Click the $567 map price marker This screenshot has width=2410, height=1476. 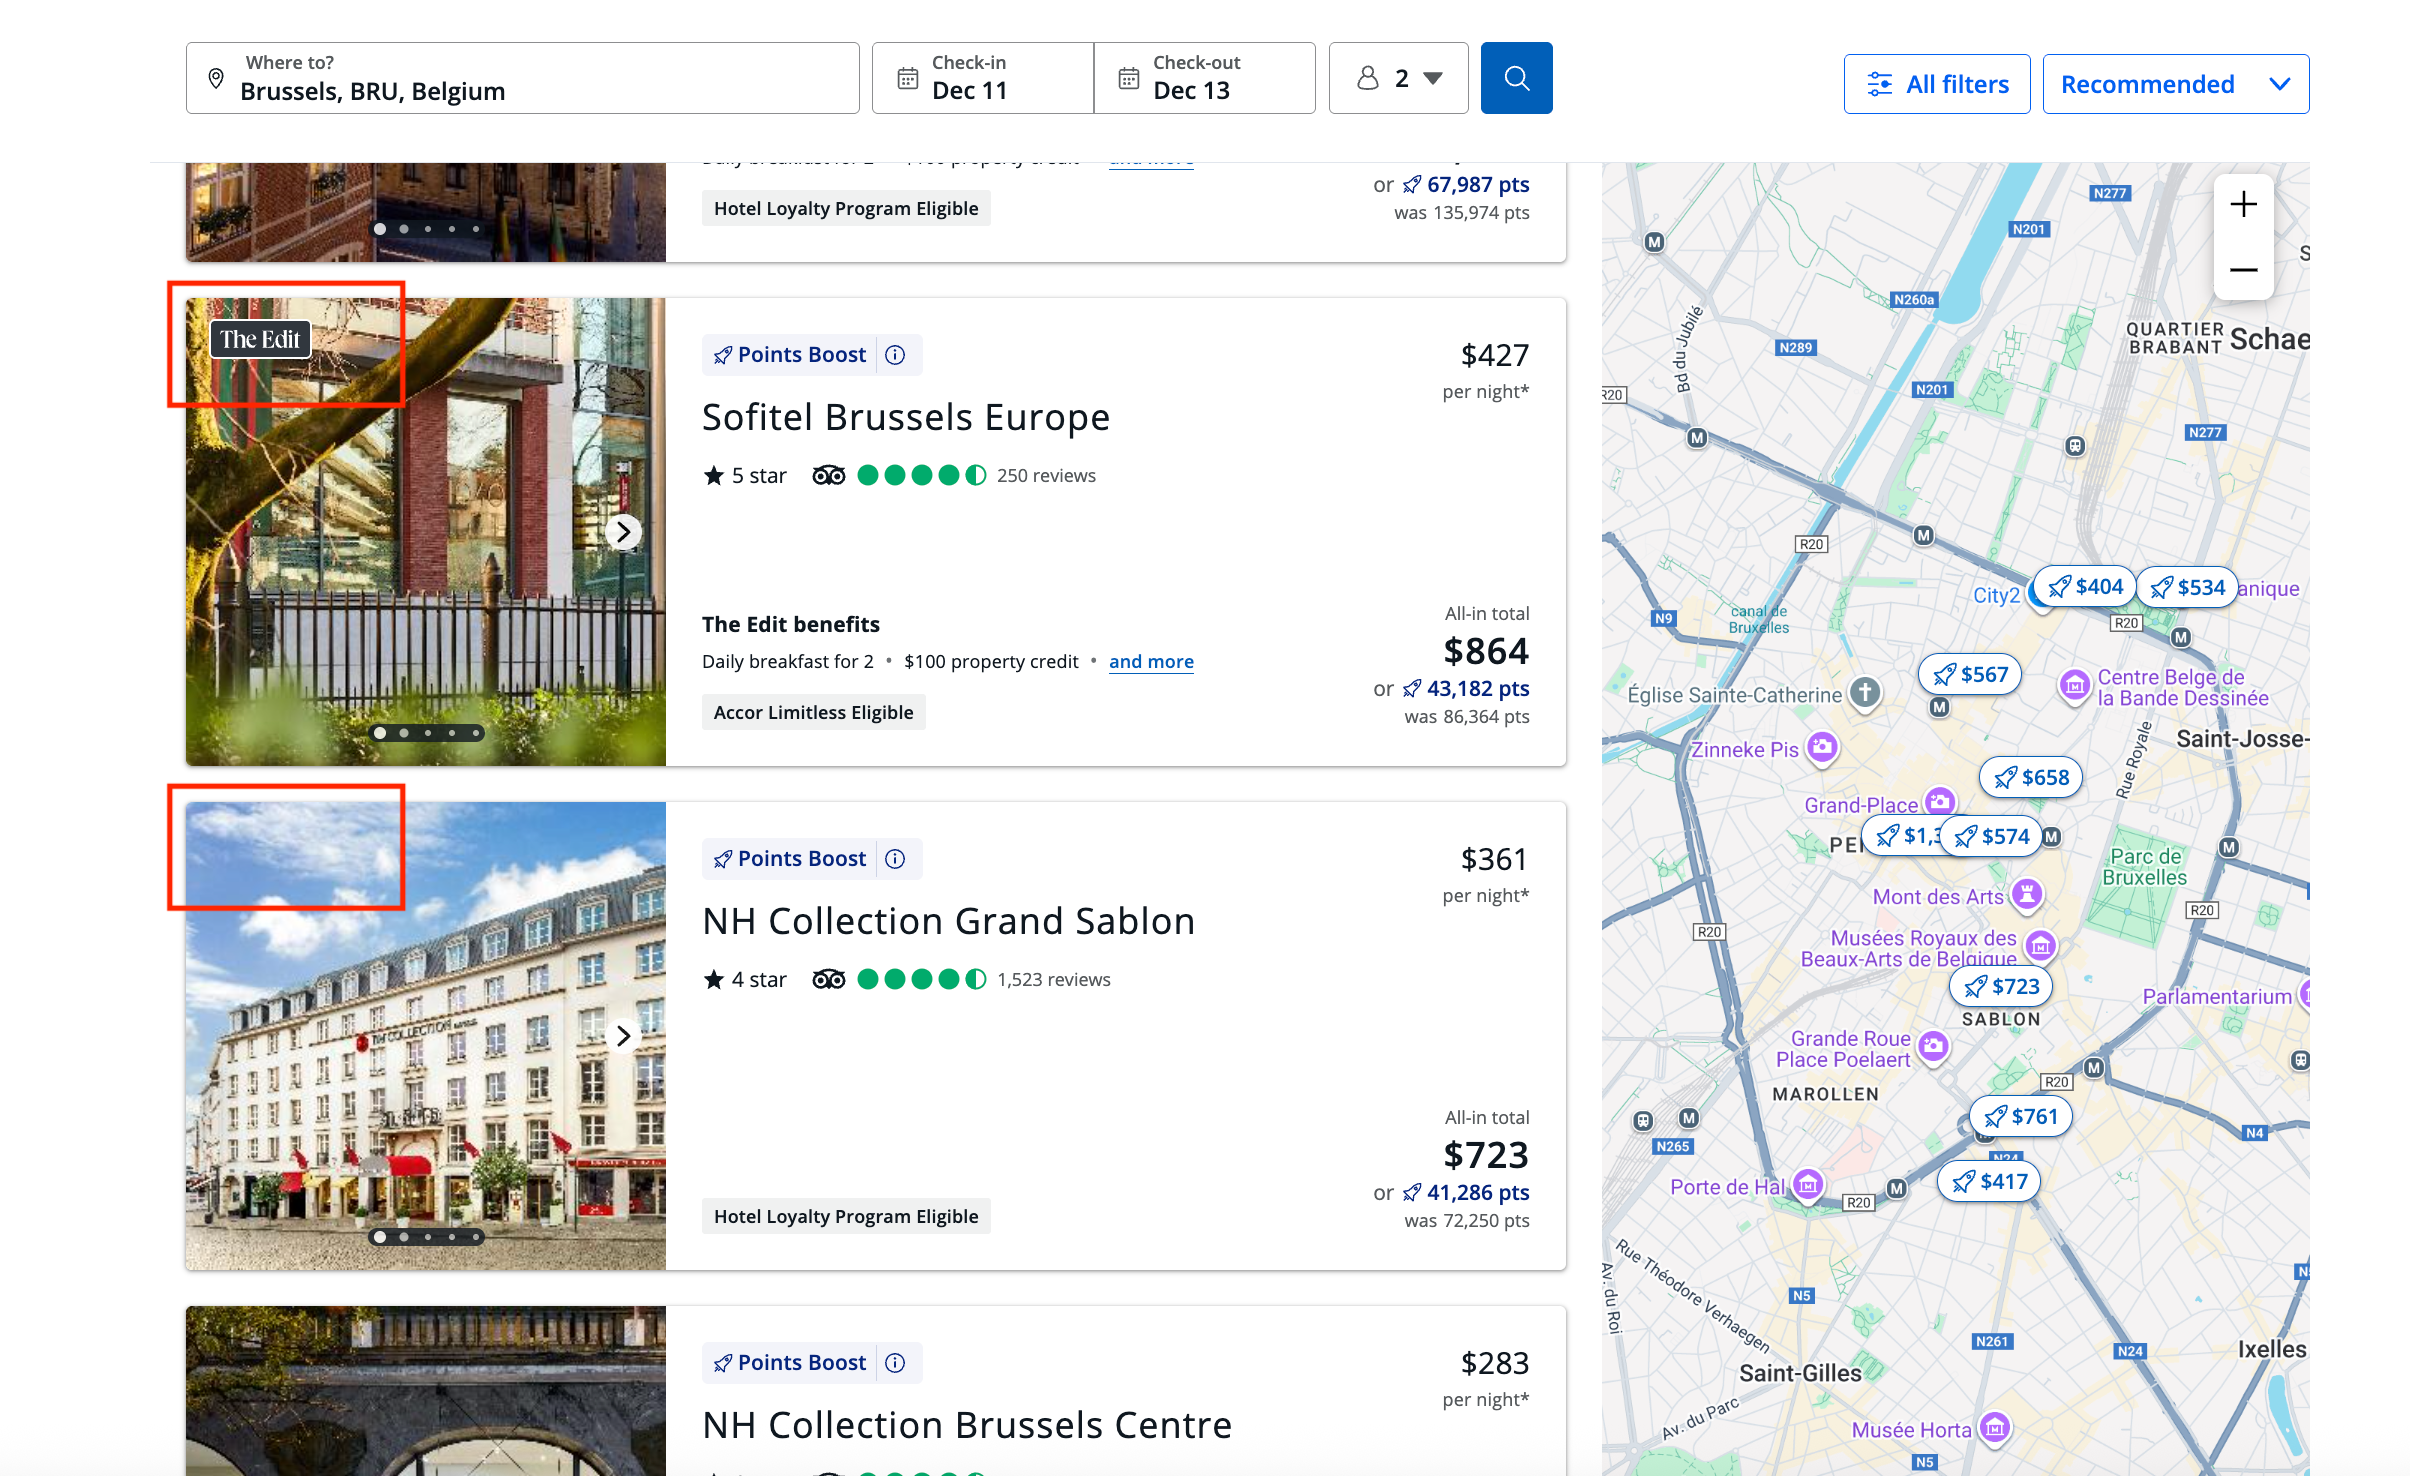coord(1970,675)
